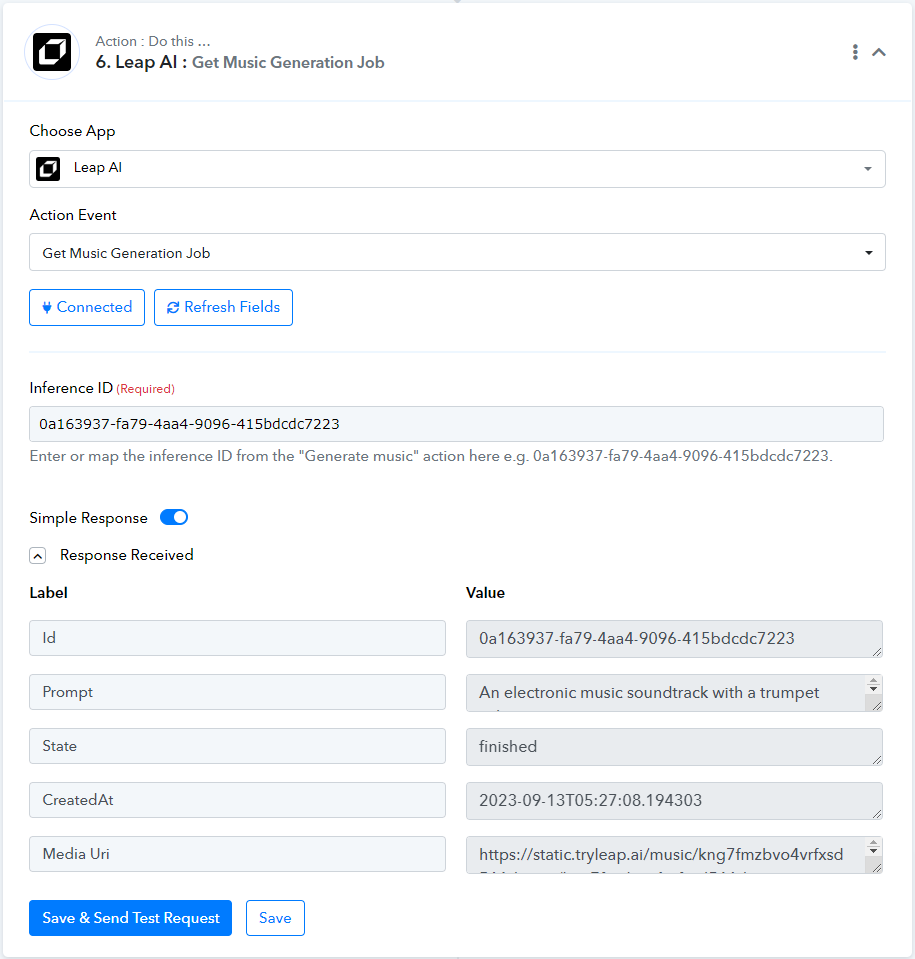Open the Action Event dropdown
The image size is (915, 959).
tap(457, 252)
